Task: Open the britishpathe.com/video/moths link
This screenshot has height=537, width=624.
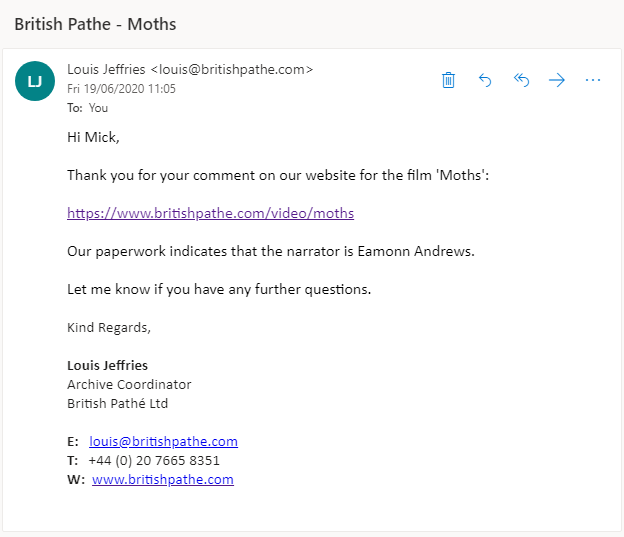Action: (x=211, y=213)
